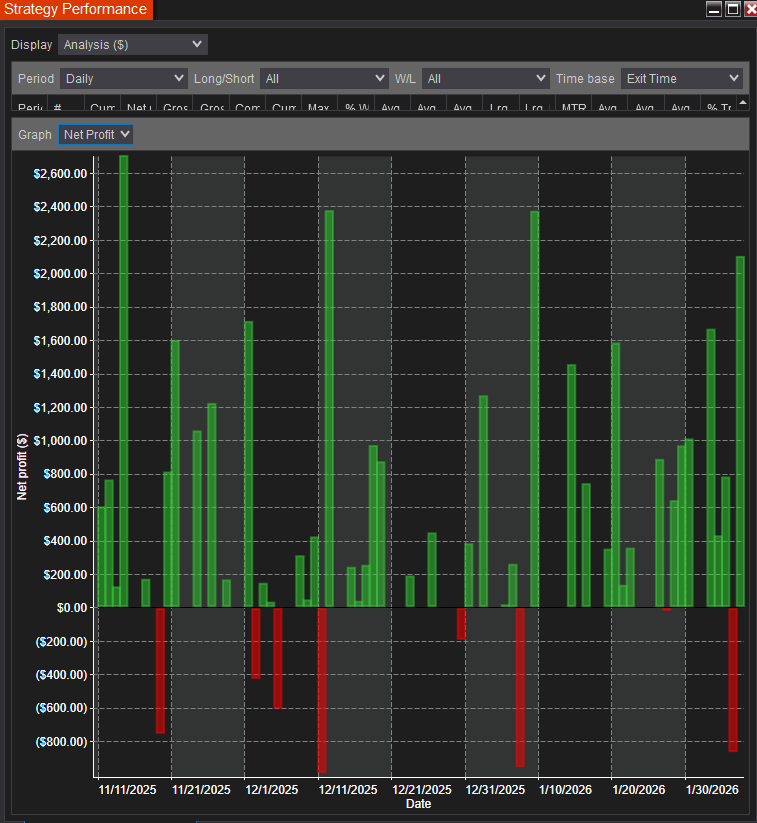Open the Long/Short filter dropdown

[x=324, y=78]
